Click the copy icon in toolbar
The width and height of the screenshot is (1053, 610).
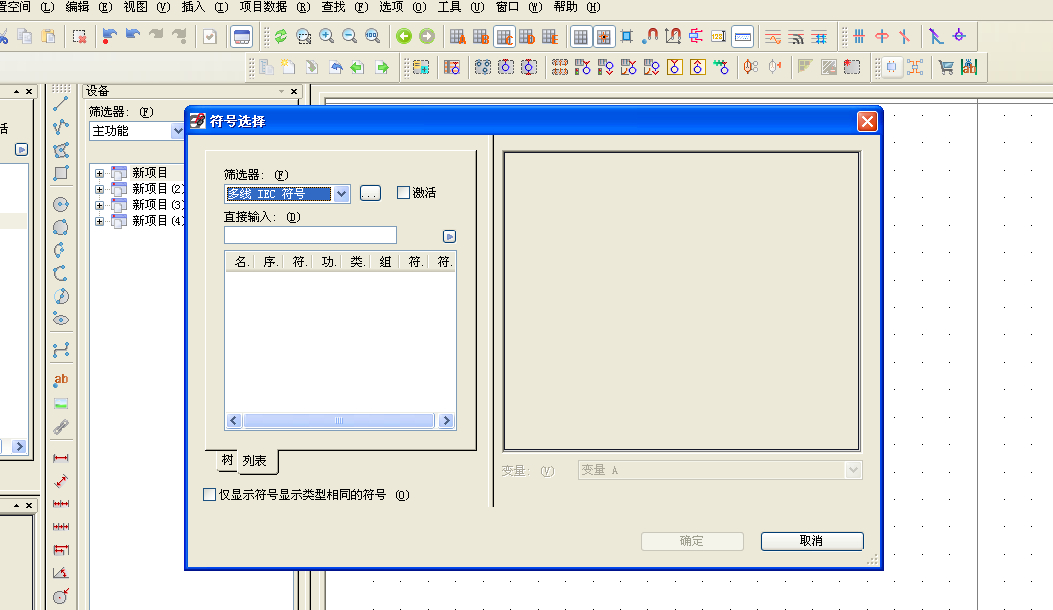25,36
